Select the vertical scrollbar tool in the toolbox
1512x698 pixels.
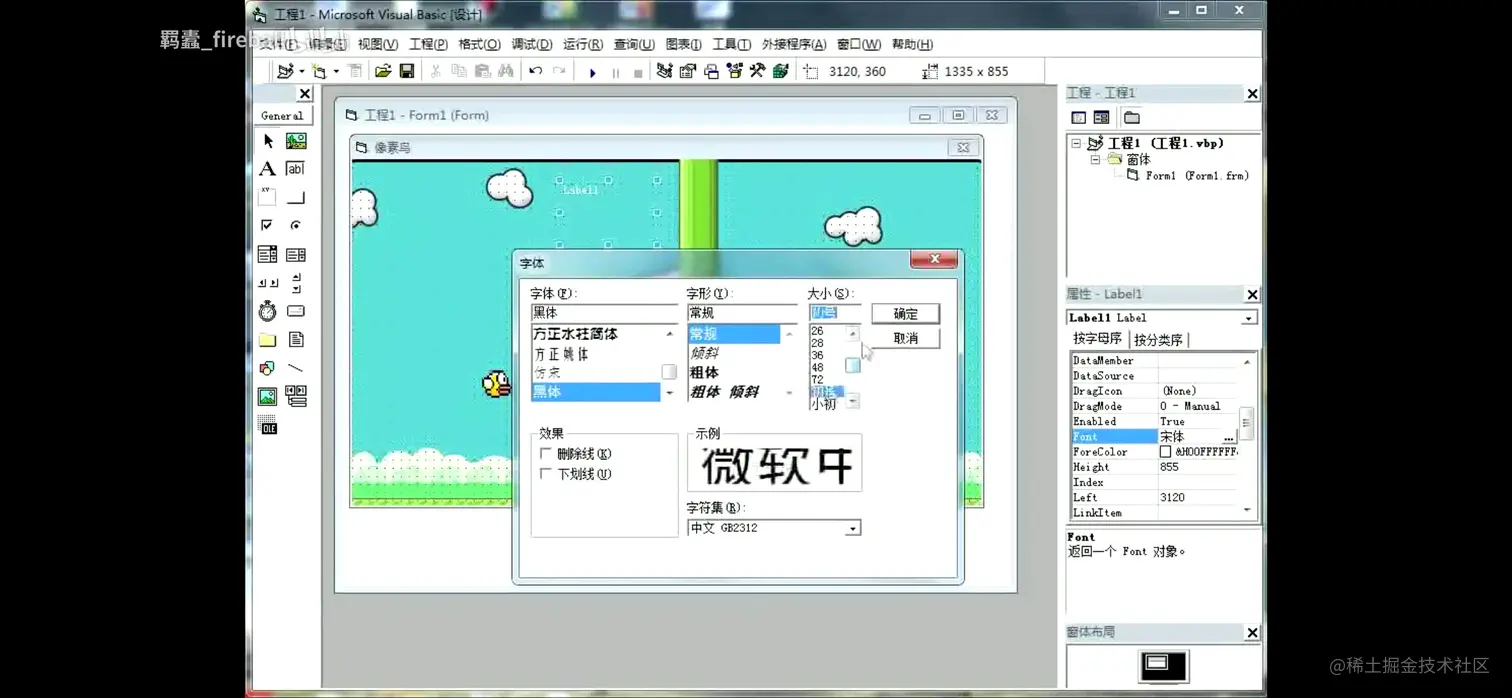click(296, 283)
